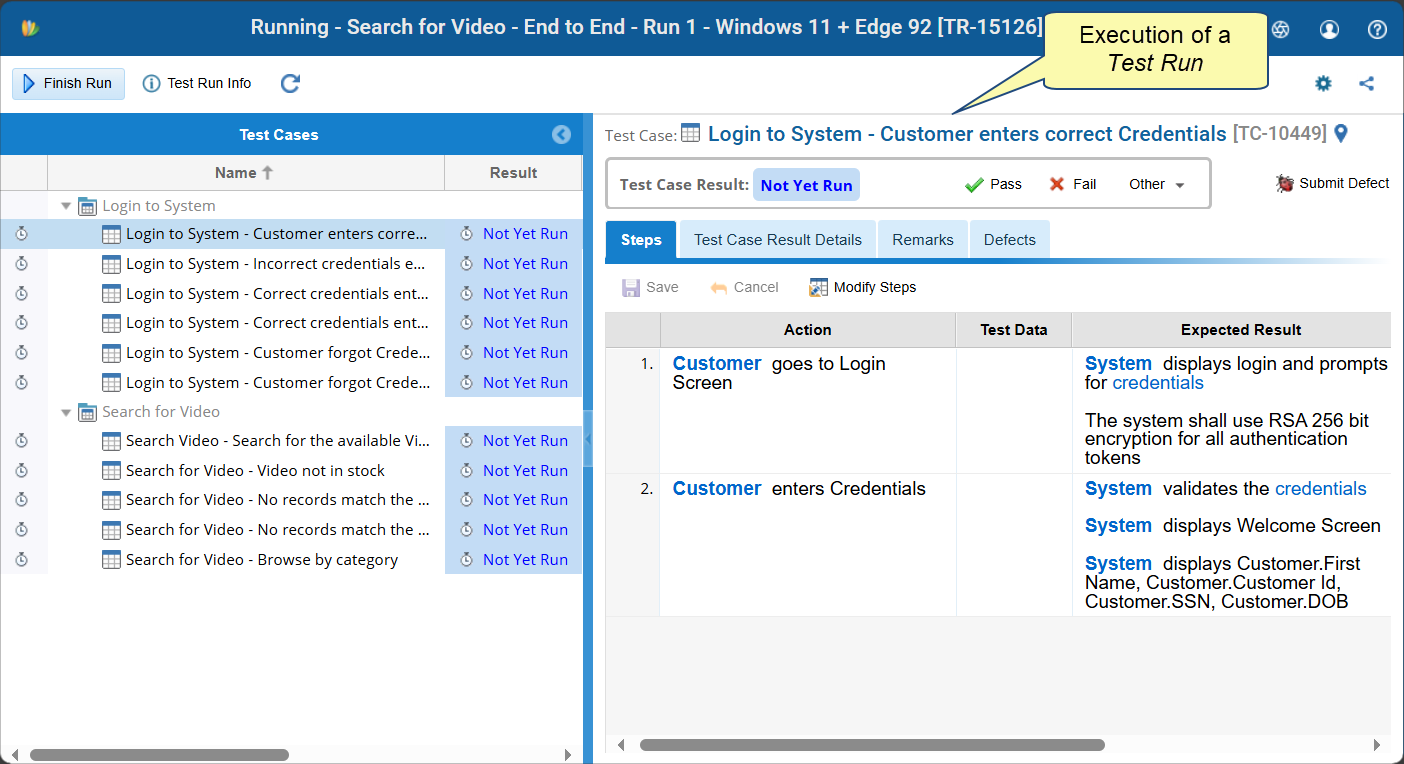Click the Modify Steps icon

(x=819, y=287)
